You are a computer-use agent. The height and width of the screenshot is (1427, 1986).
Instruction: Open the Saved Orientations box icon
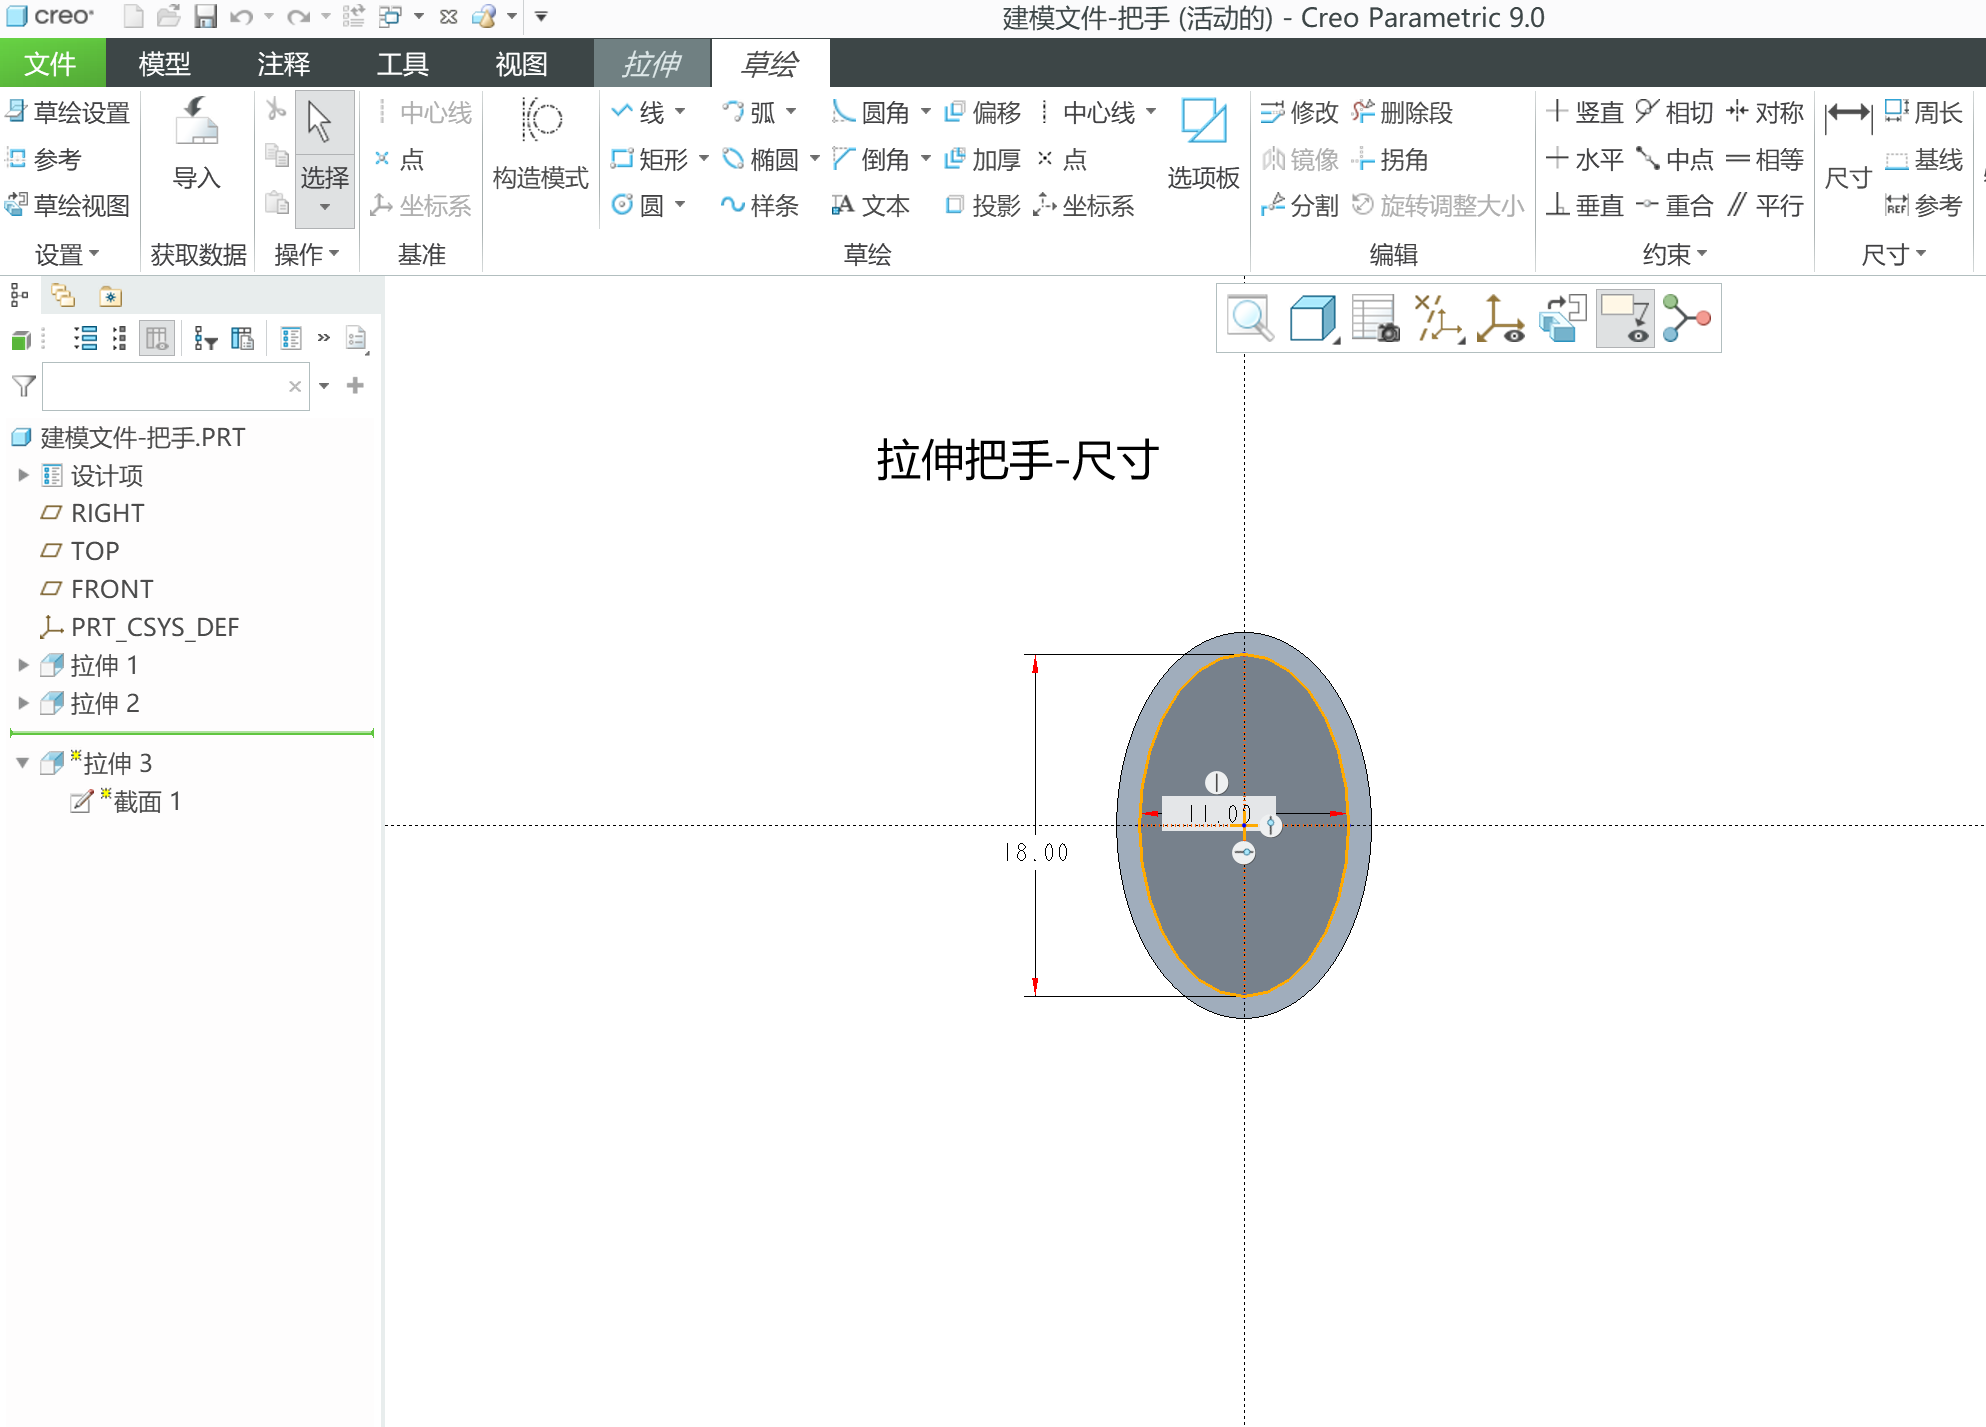pos(1313,318)
